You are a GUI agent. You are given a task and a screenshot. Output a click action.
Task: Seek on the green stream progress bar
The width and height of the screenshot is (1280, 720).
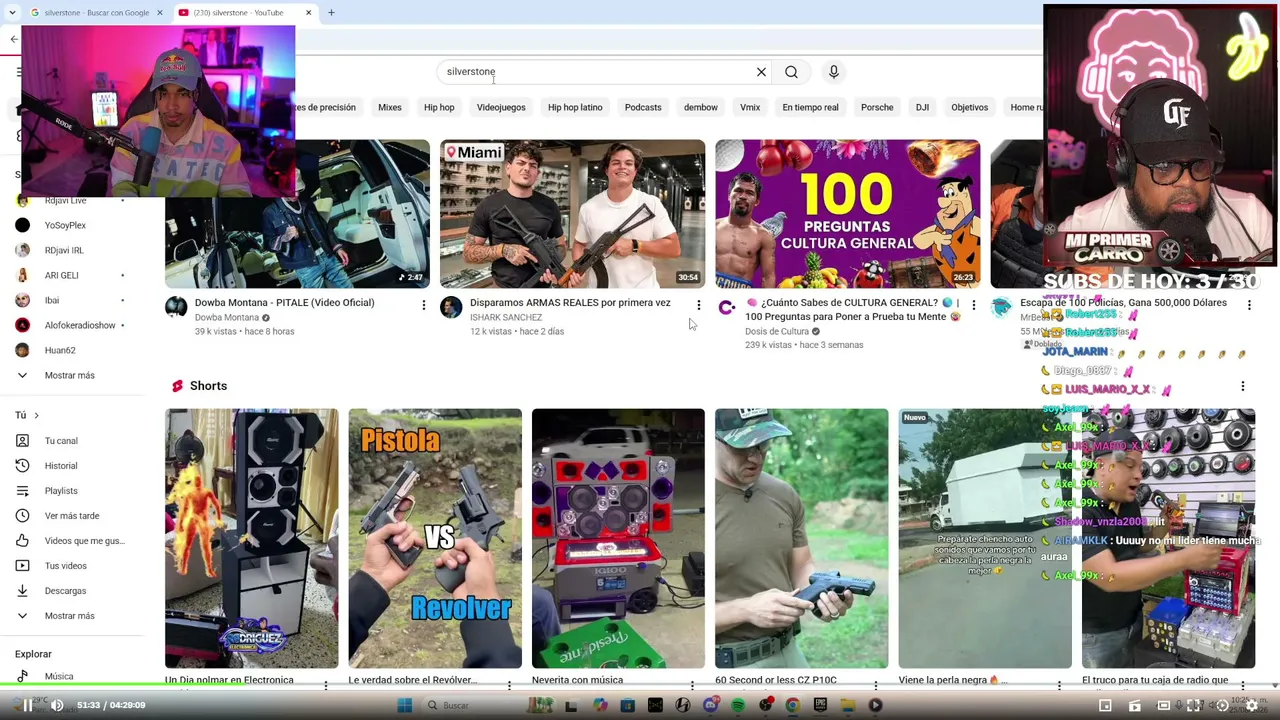640,685
